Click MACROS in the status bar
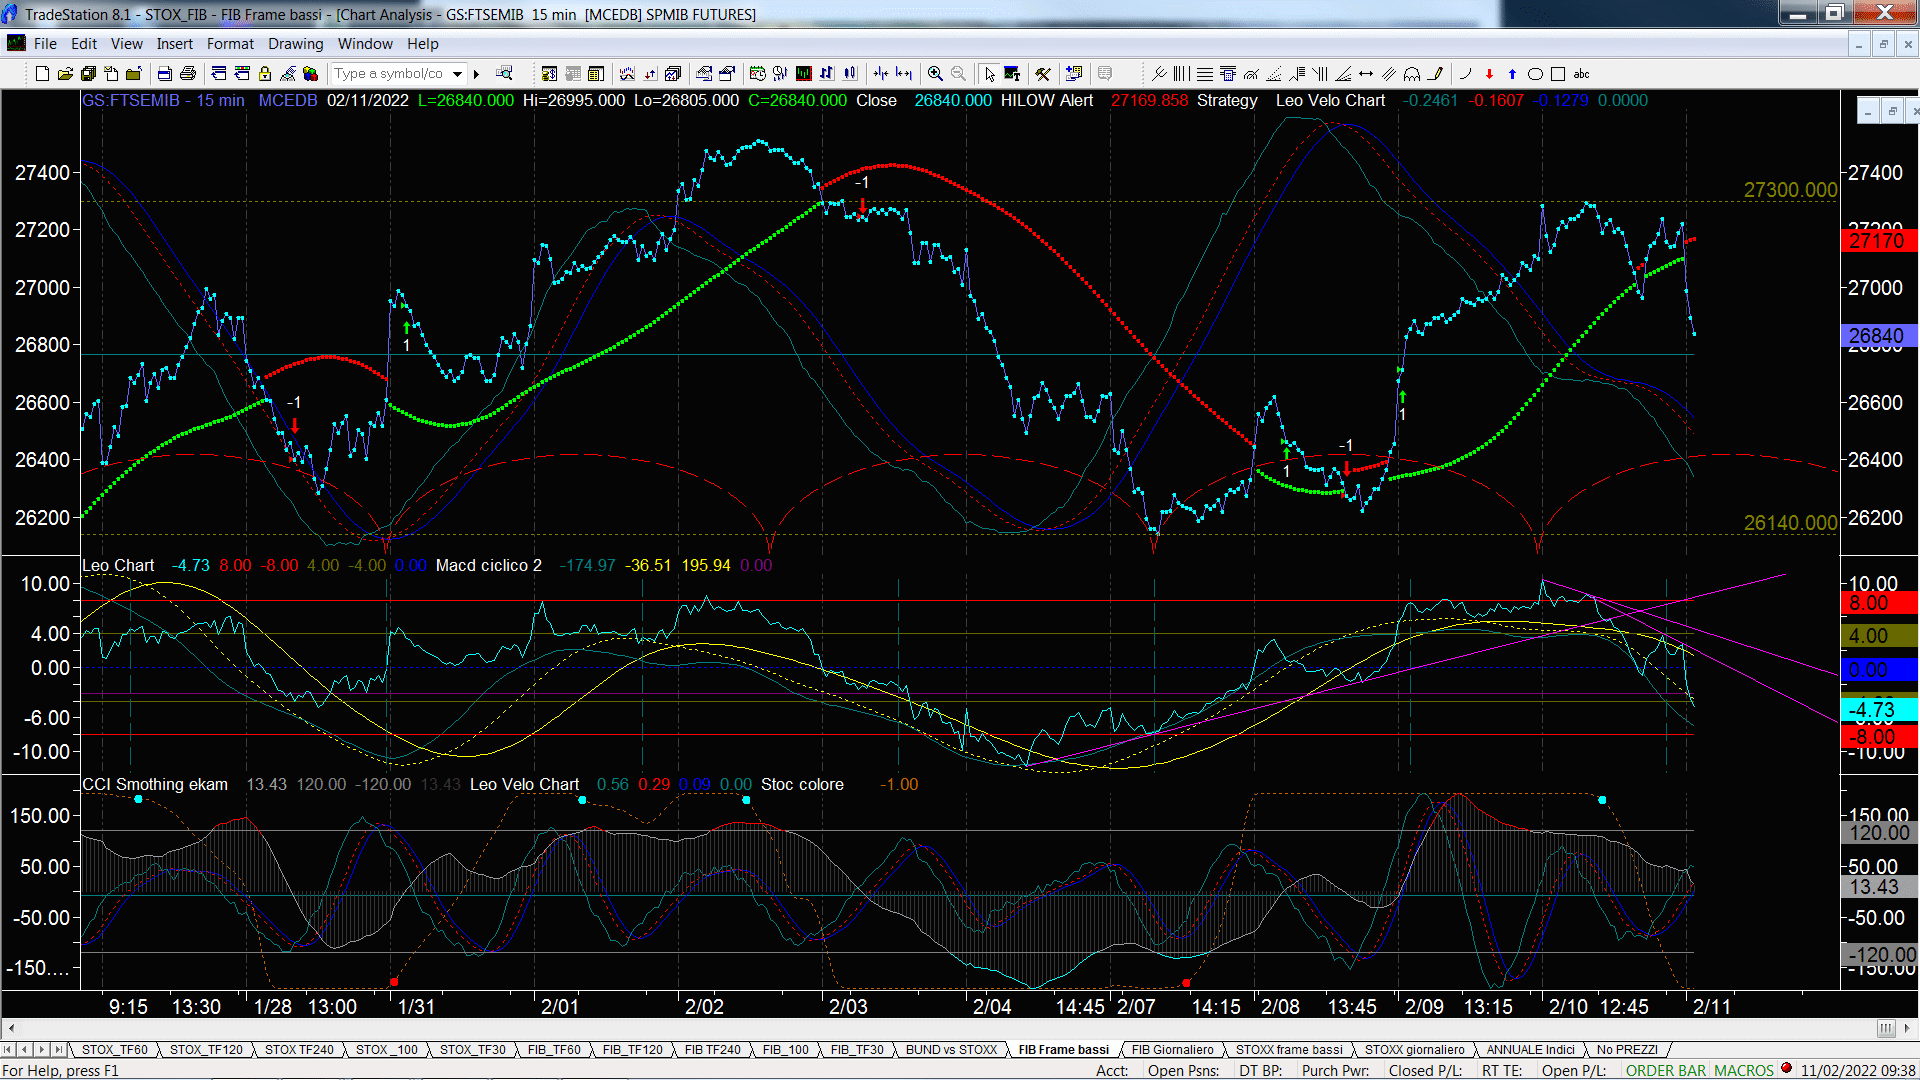 (1744, 1070)
